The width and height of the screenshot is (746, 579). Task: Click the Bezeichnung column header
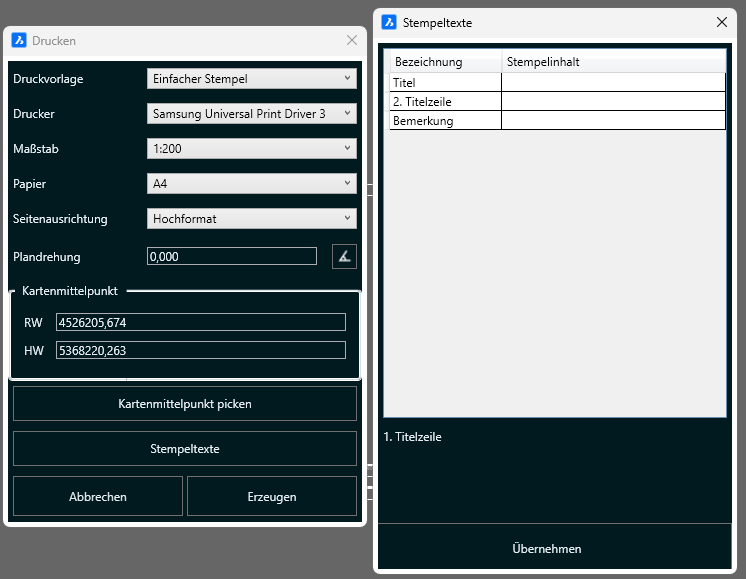click(445, 62)
